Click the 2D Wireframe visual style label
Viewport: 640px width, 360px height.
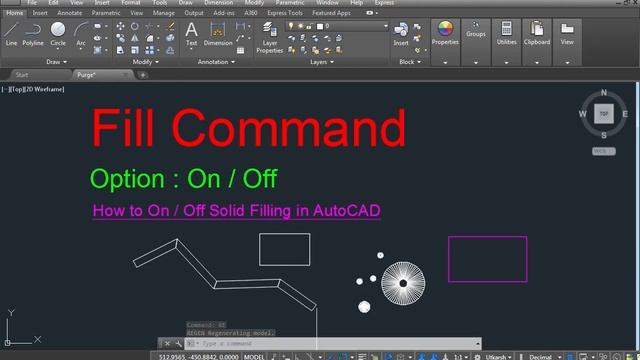(x=44, y=89)
